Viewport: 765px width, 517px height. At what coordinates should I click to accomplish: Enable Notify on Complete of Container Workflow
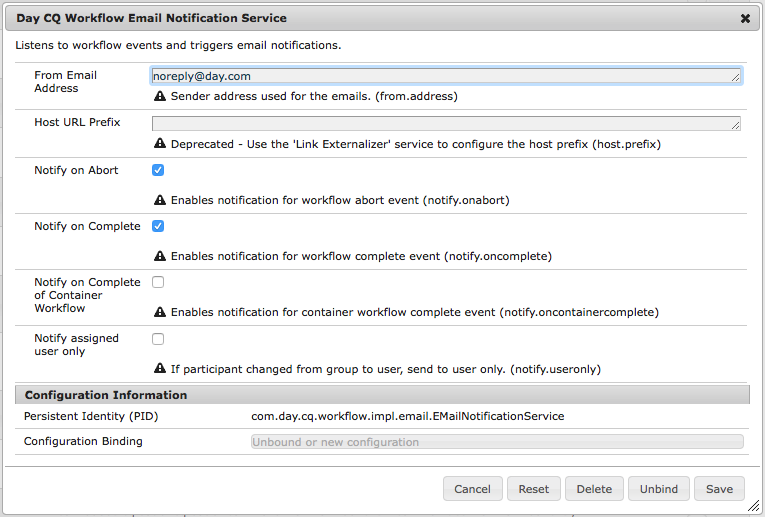158,283
